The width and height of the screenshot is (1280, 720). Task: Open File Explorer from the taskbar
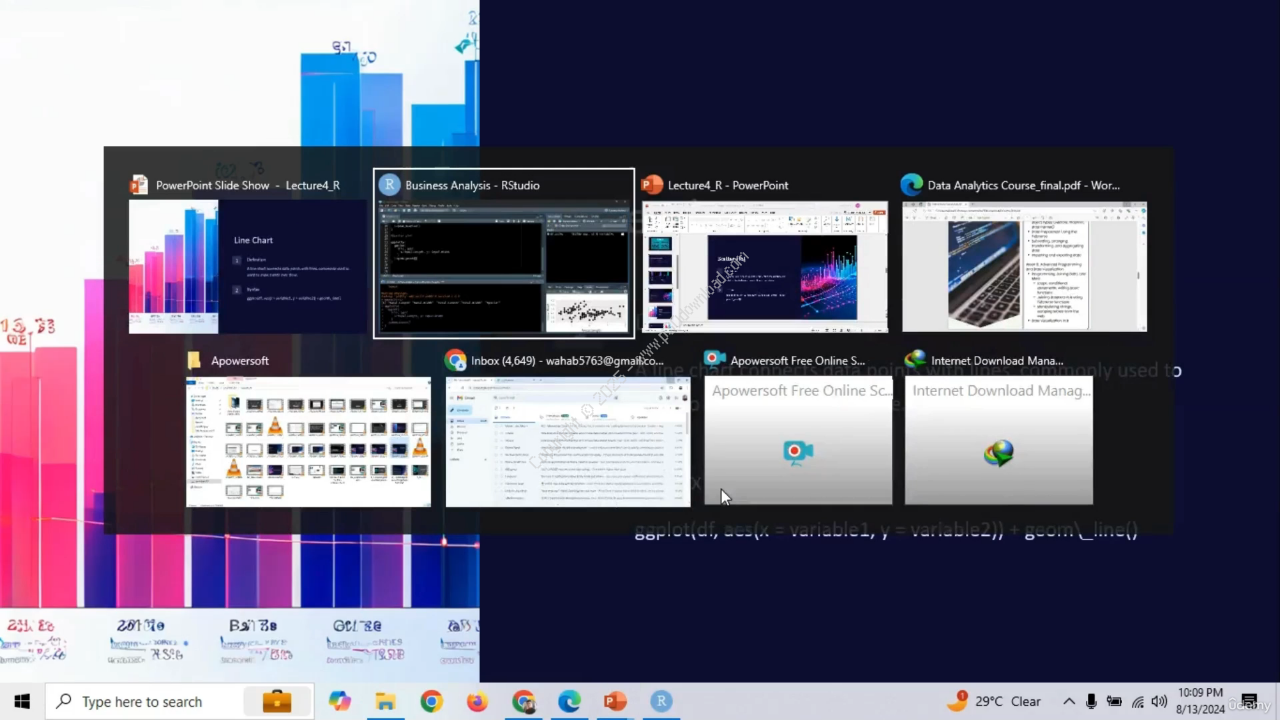pos(385,702)
